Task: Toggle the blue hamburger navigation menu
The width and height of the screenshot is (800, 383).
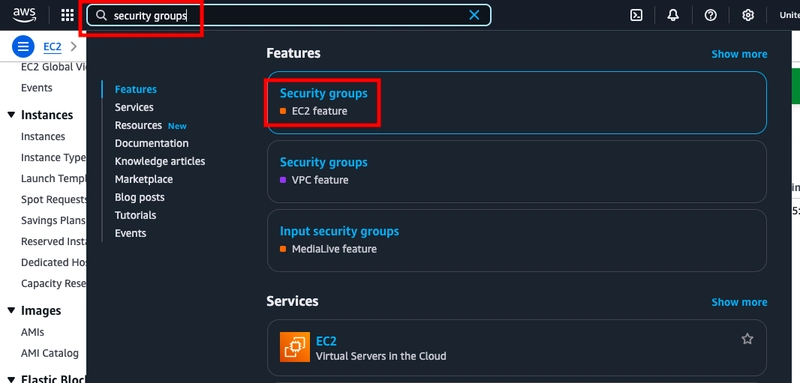Action: coord(23,47)
